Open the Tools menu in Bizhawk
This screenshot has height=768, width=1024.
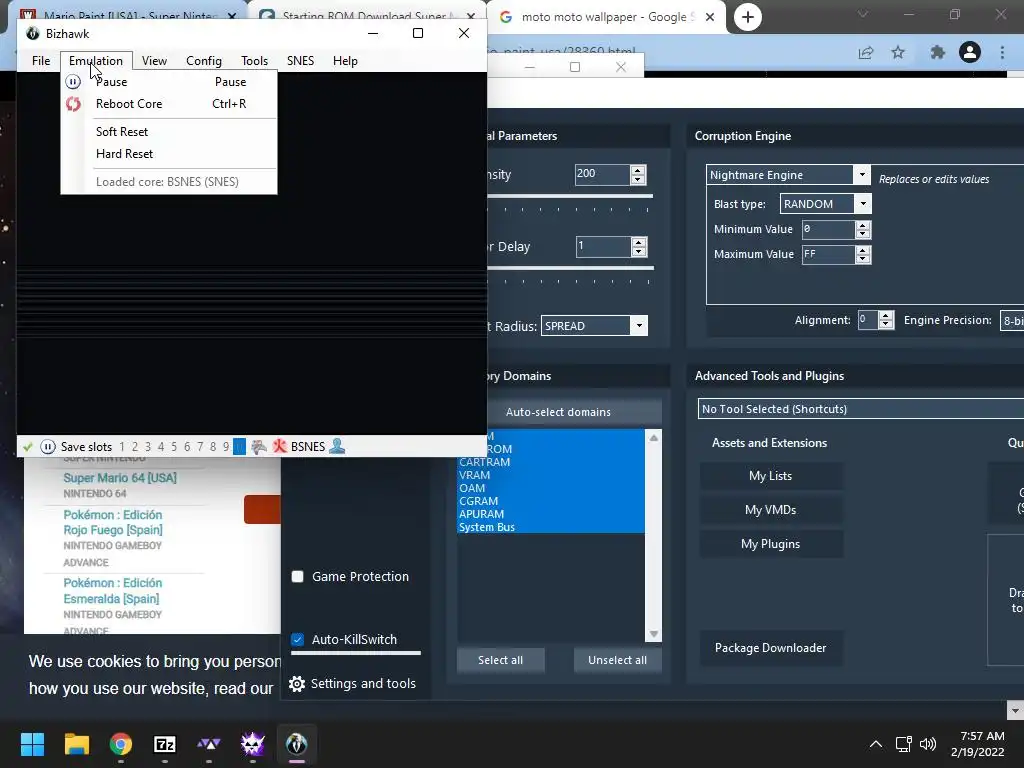click(254, 61)
